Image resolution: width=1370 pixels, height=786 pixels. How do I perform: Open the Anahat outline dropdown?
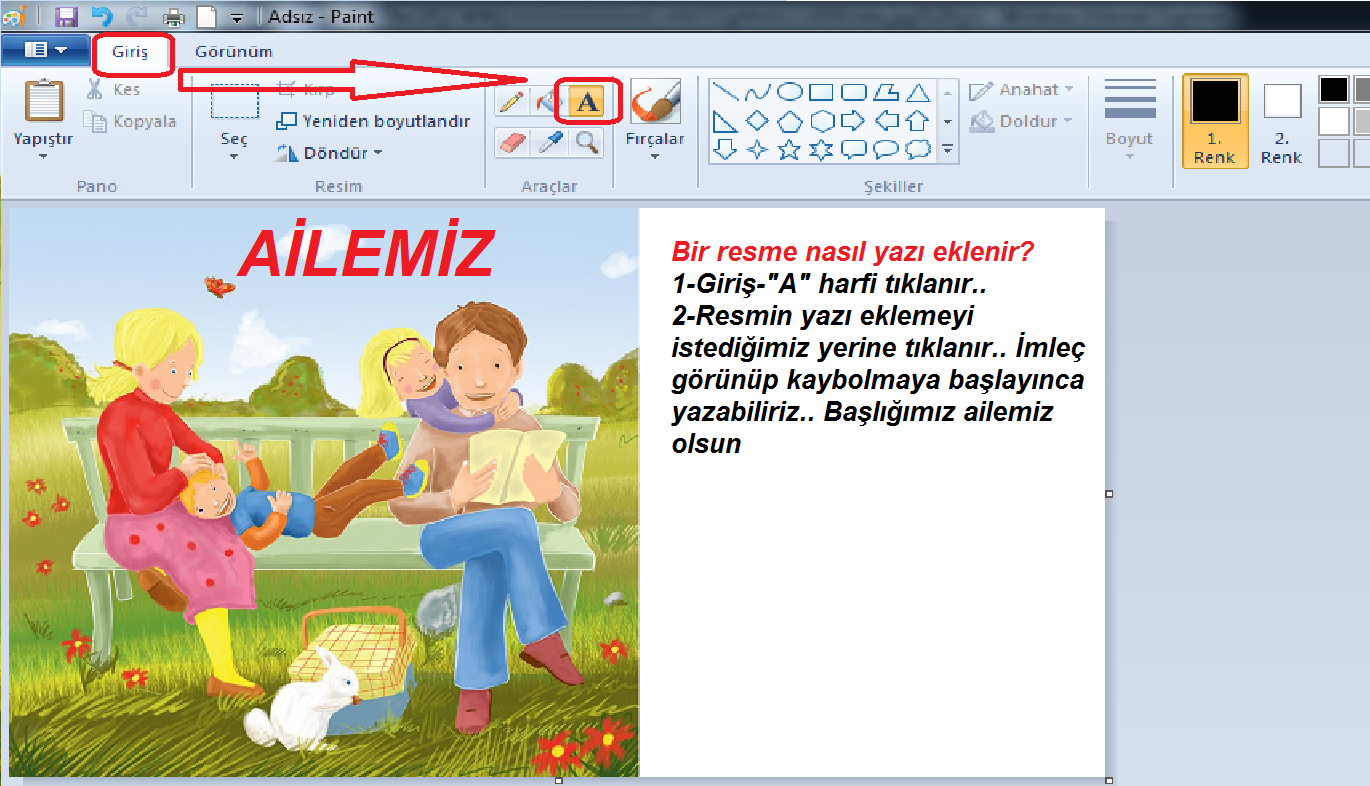tap(1021, 89)
